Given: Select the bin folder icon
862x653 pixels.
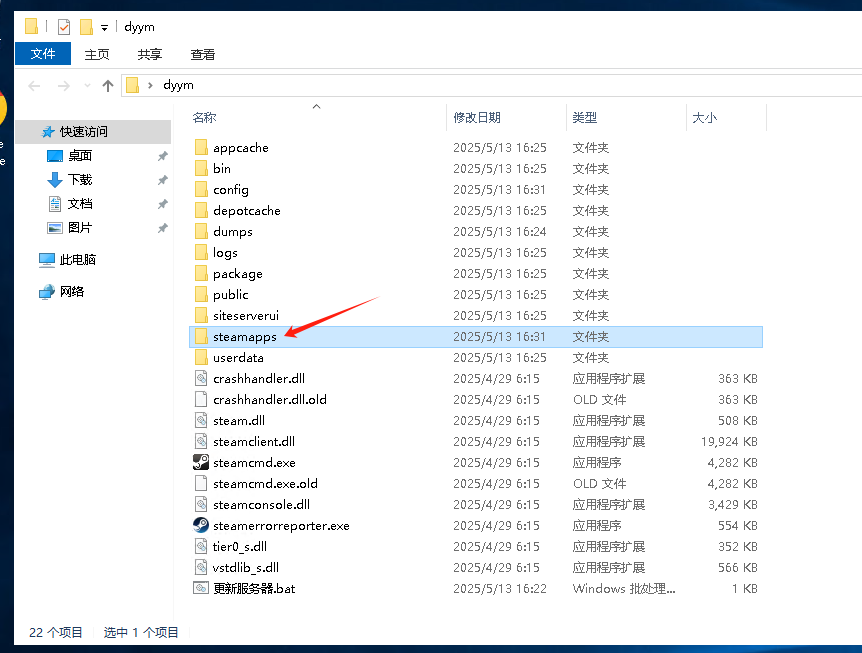Looking at the screenshot, I should tap(201, 168).
